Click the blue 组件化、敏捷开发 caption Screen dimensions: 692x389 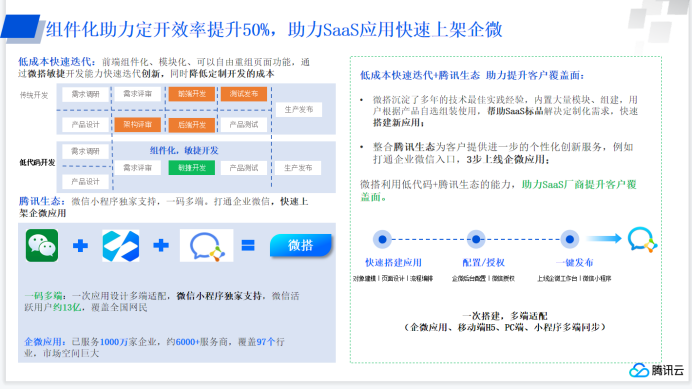[184, 151]
